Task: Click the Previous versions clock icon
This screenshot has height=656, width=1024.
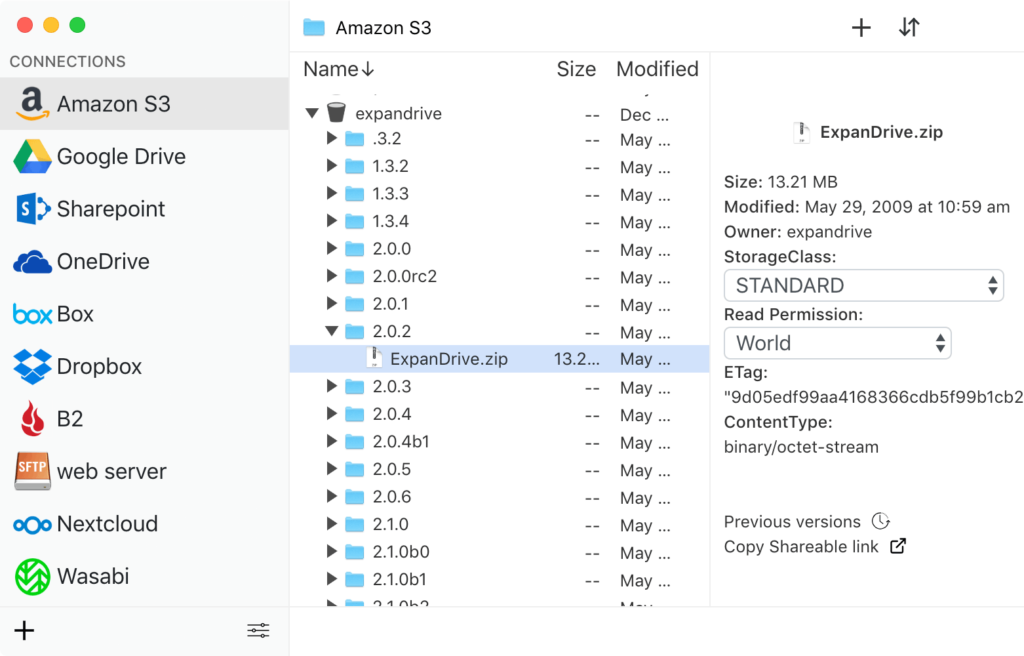Action: click(x=880, y=521)
